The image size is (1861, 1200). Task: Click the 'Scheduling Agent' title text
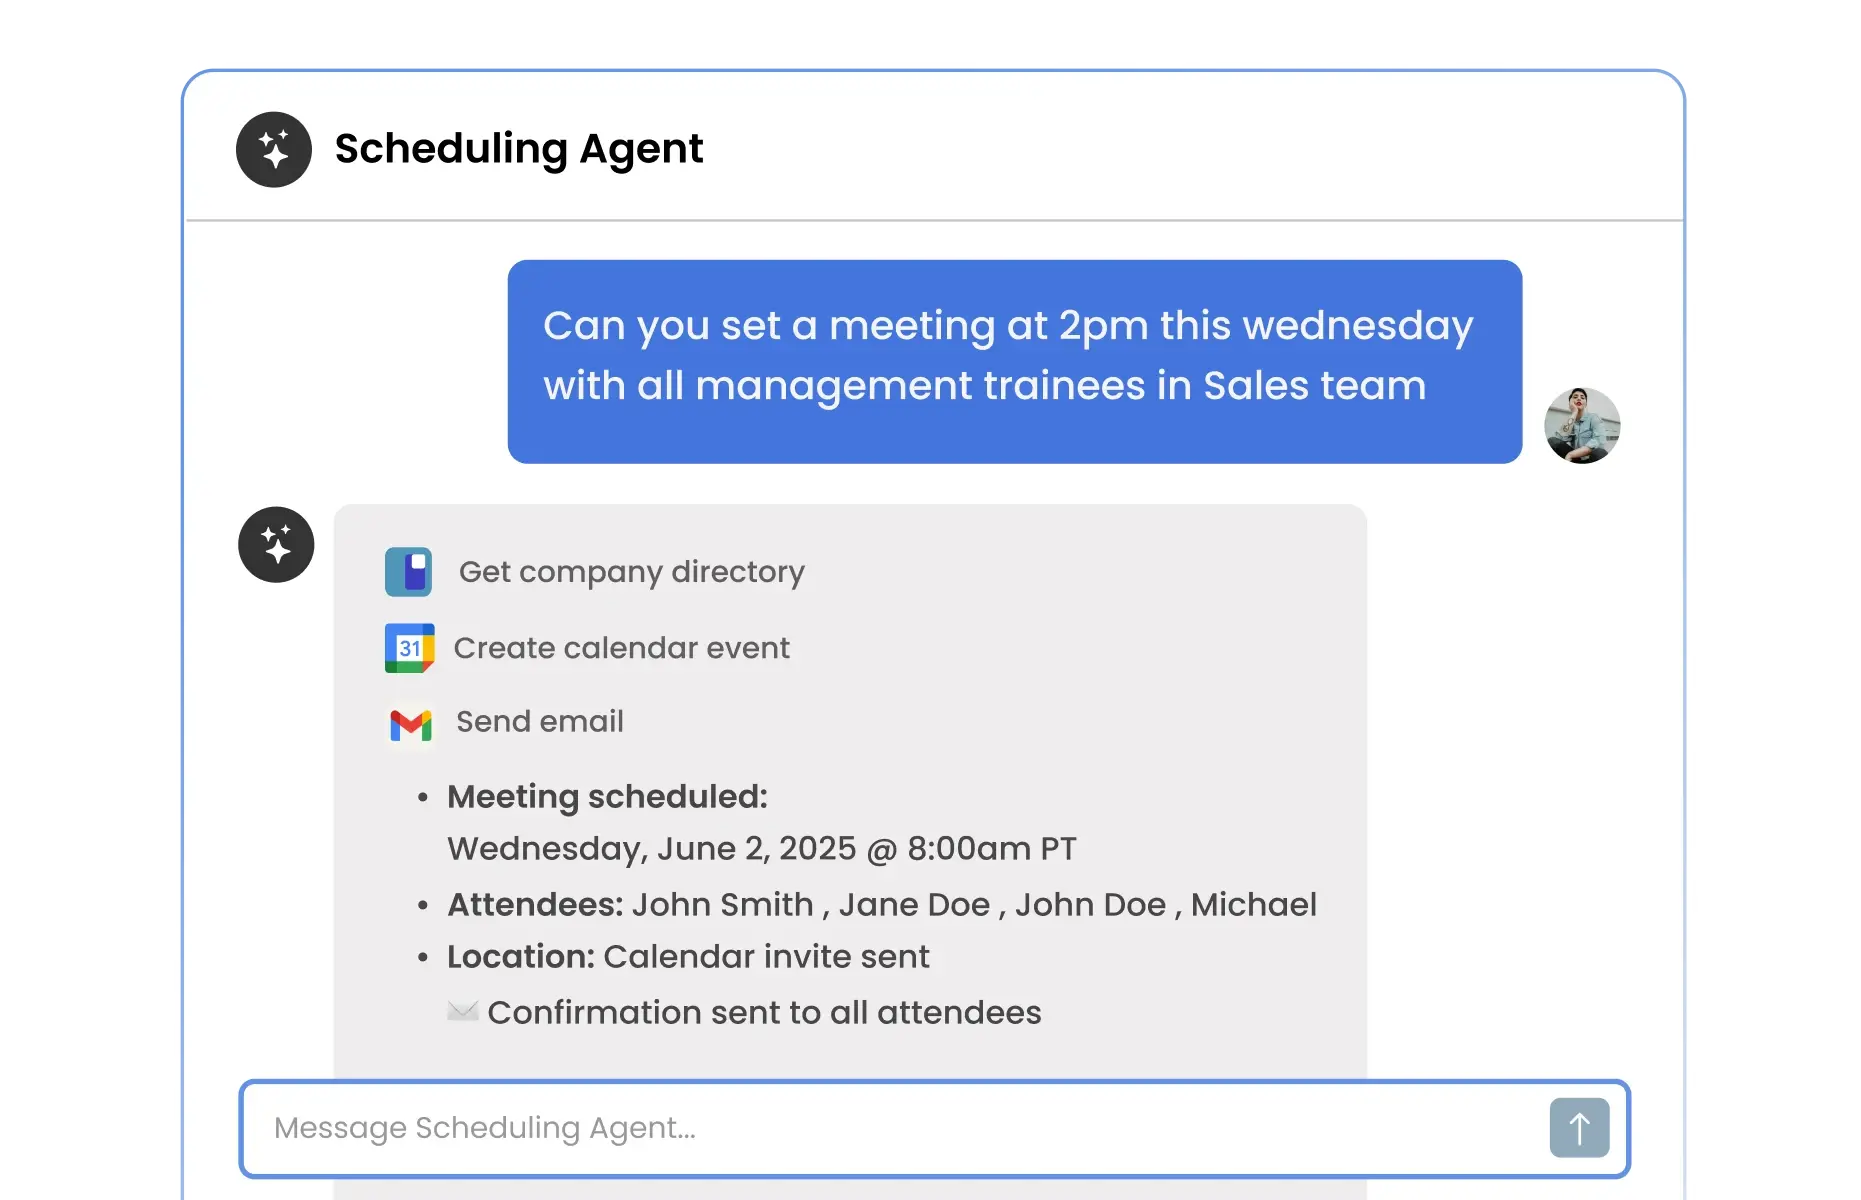pyautogui.click(x=519, y=148)
